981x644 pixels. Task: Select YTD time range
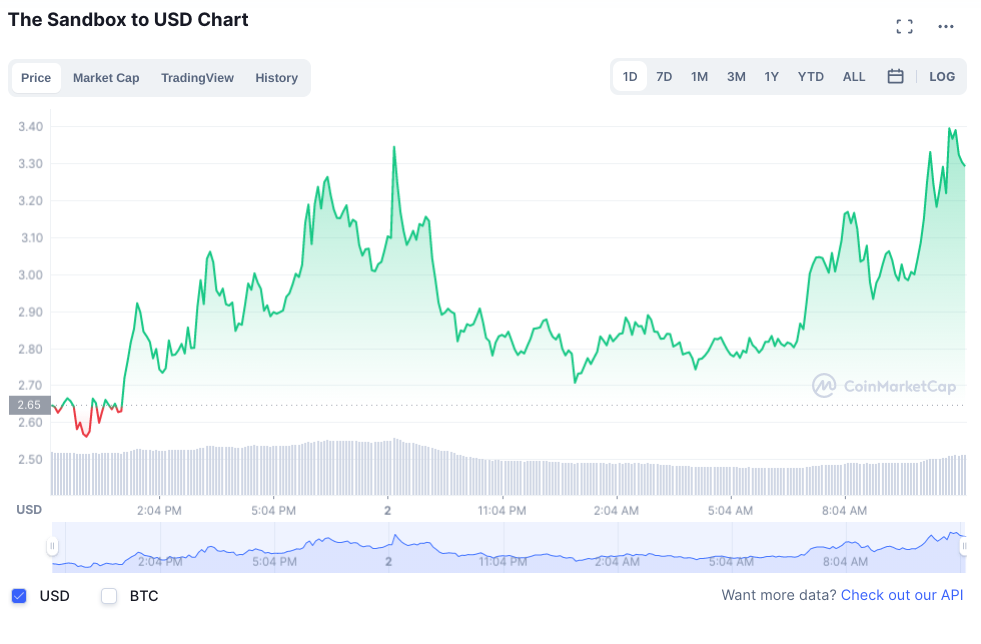[811, 77]
